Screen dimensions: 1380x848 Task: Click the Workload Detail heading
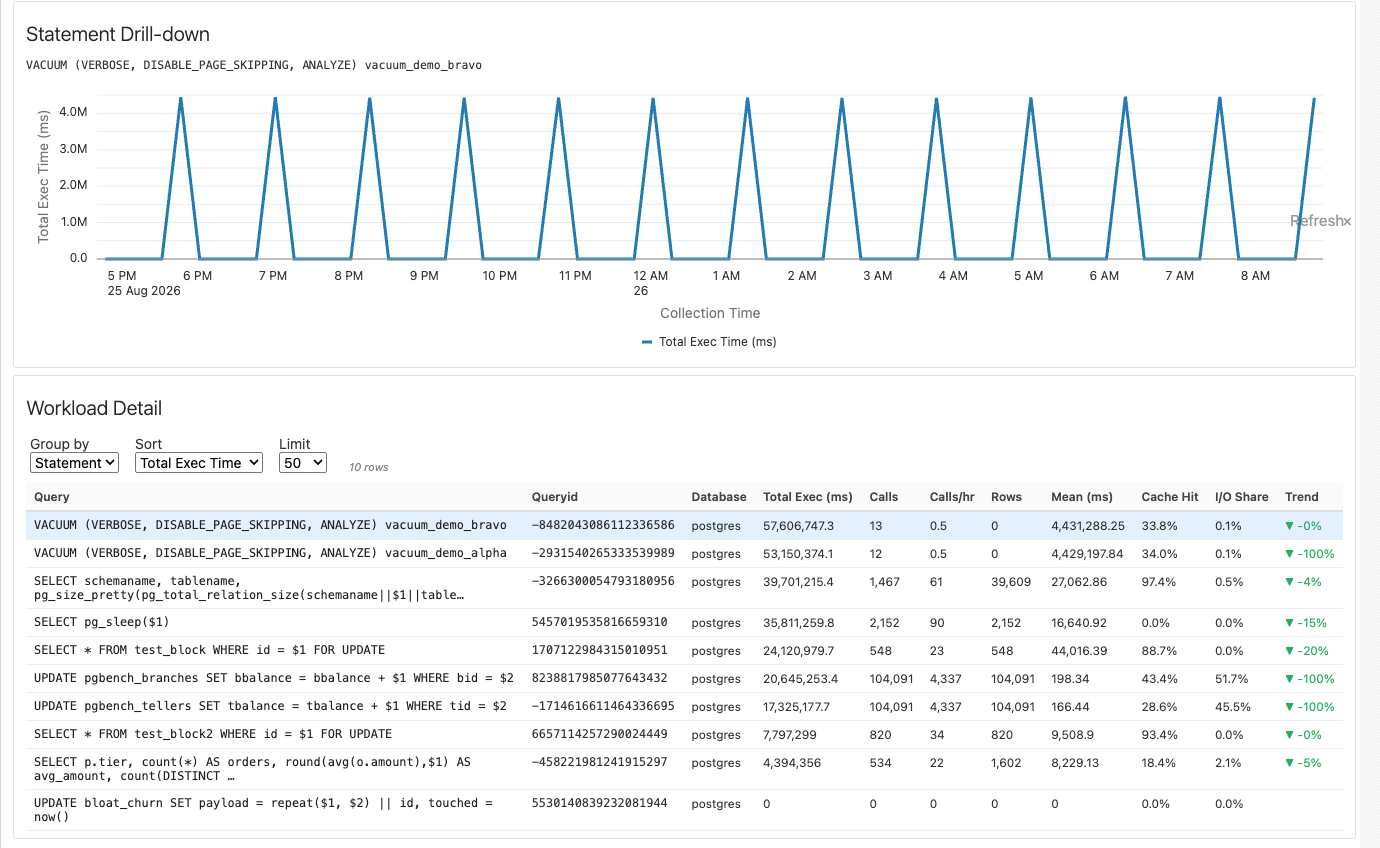tap(94, 408)
